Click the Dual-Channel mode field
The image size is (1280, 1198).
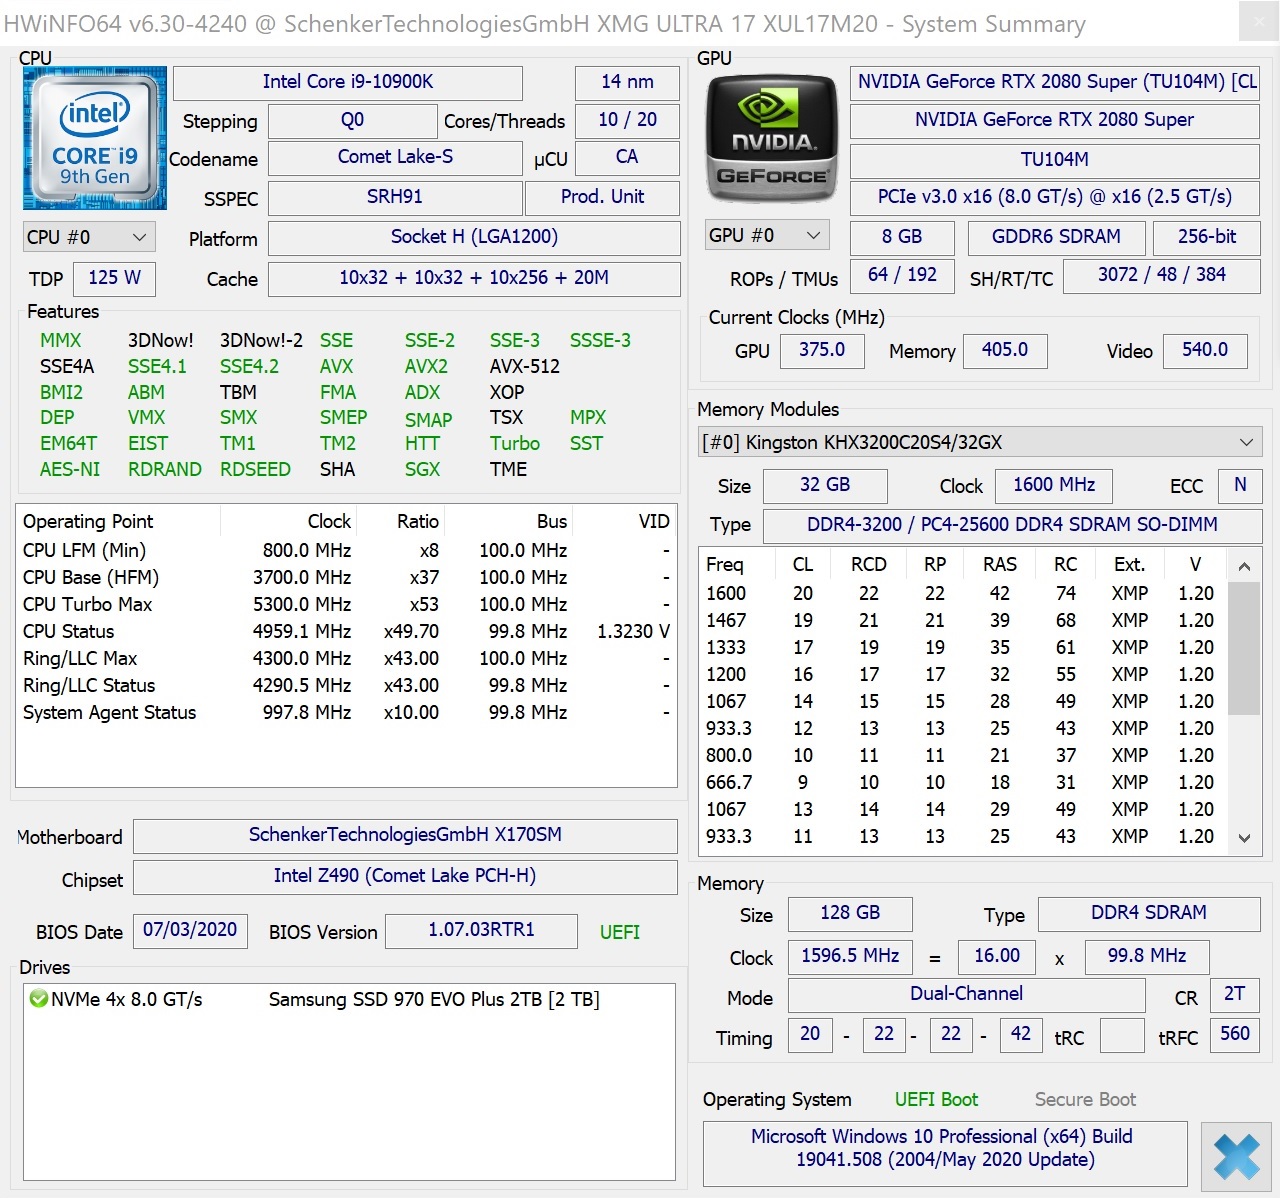[966, 994]
